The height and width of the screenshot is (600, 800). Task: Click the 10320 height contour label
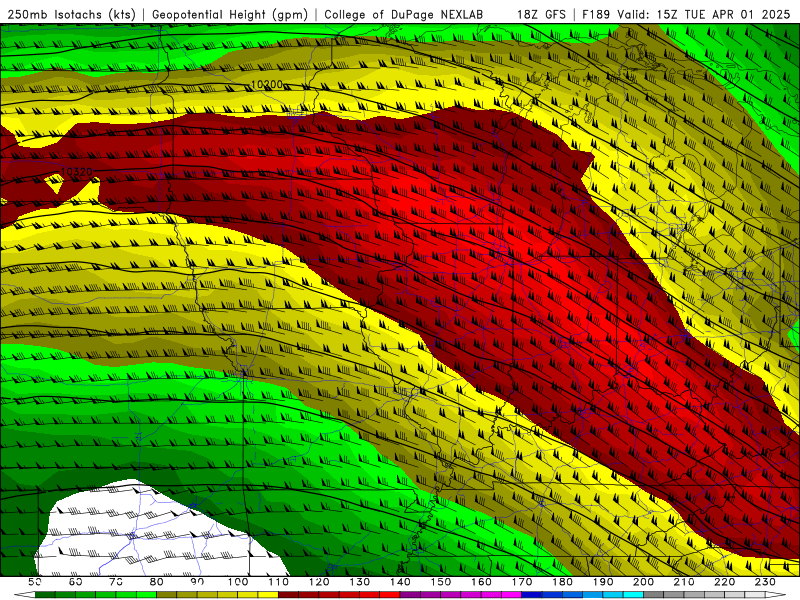[x=77, y=172]
